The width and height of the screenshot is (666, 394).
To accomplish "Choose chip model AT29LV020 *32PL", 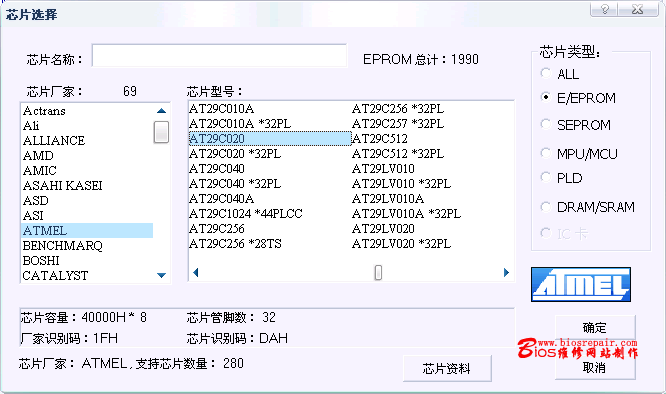I will click(x=401, y=244).
